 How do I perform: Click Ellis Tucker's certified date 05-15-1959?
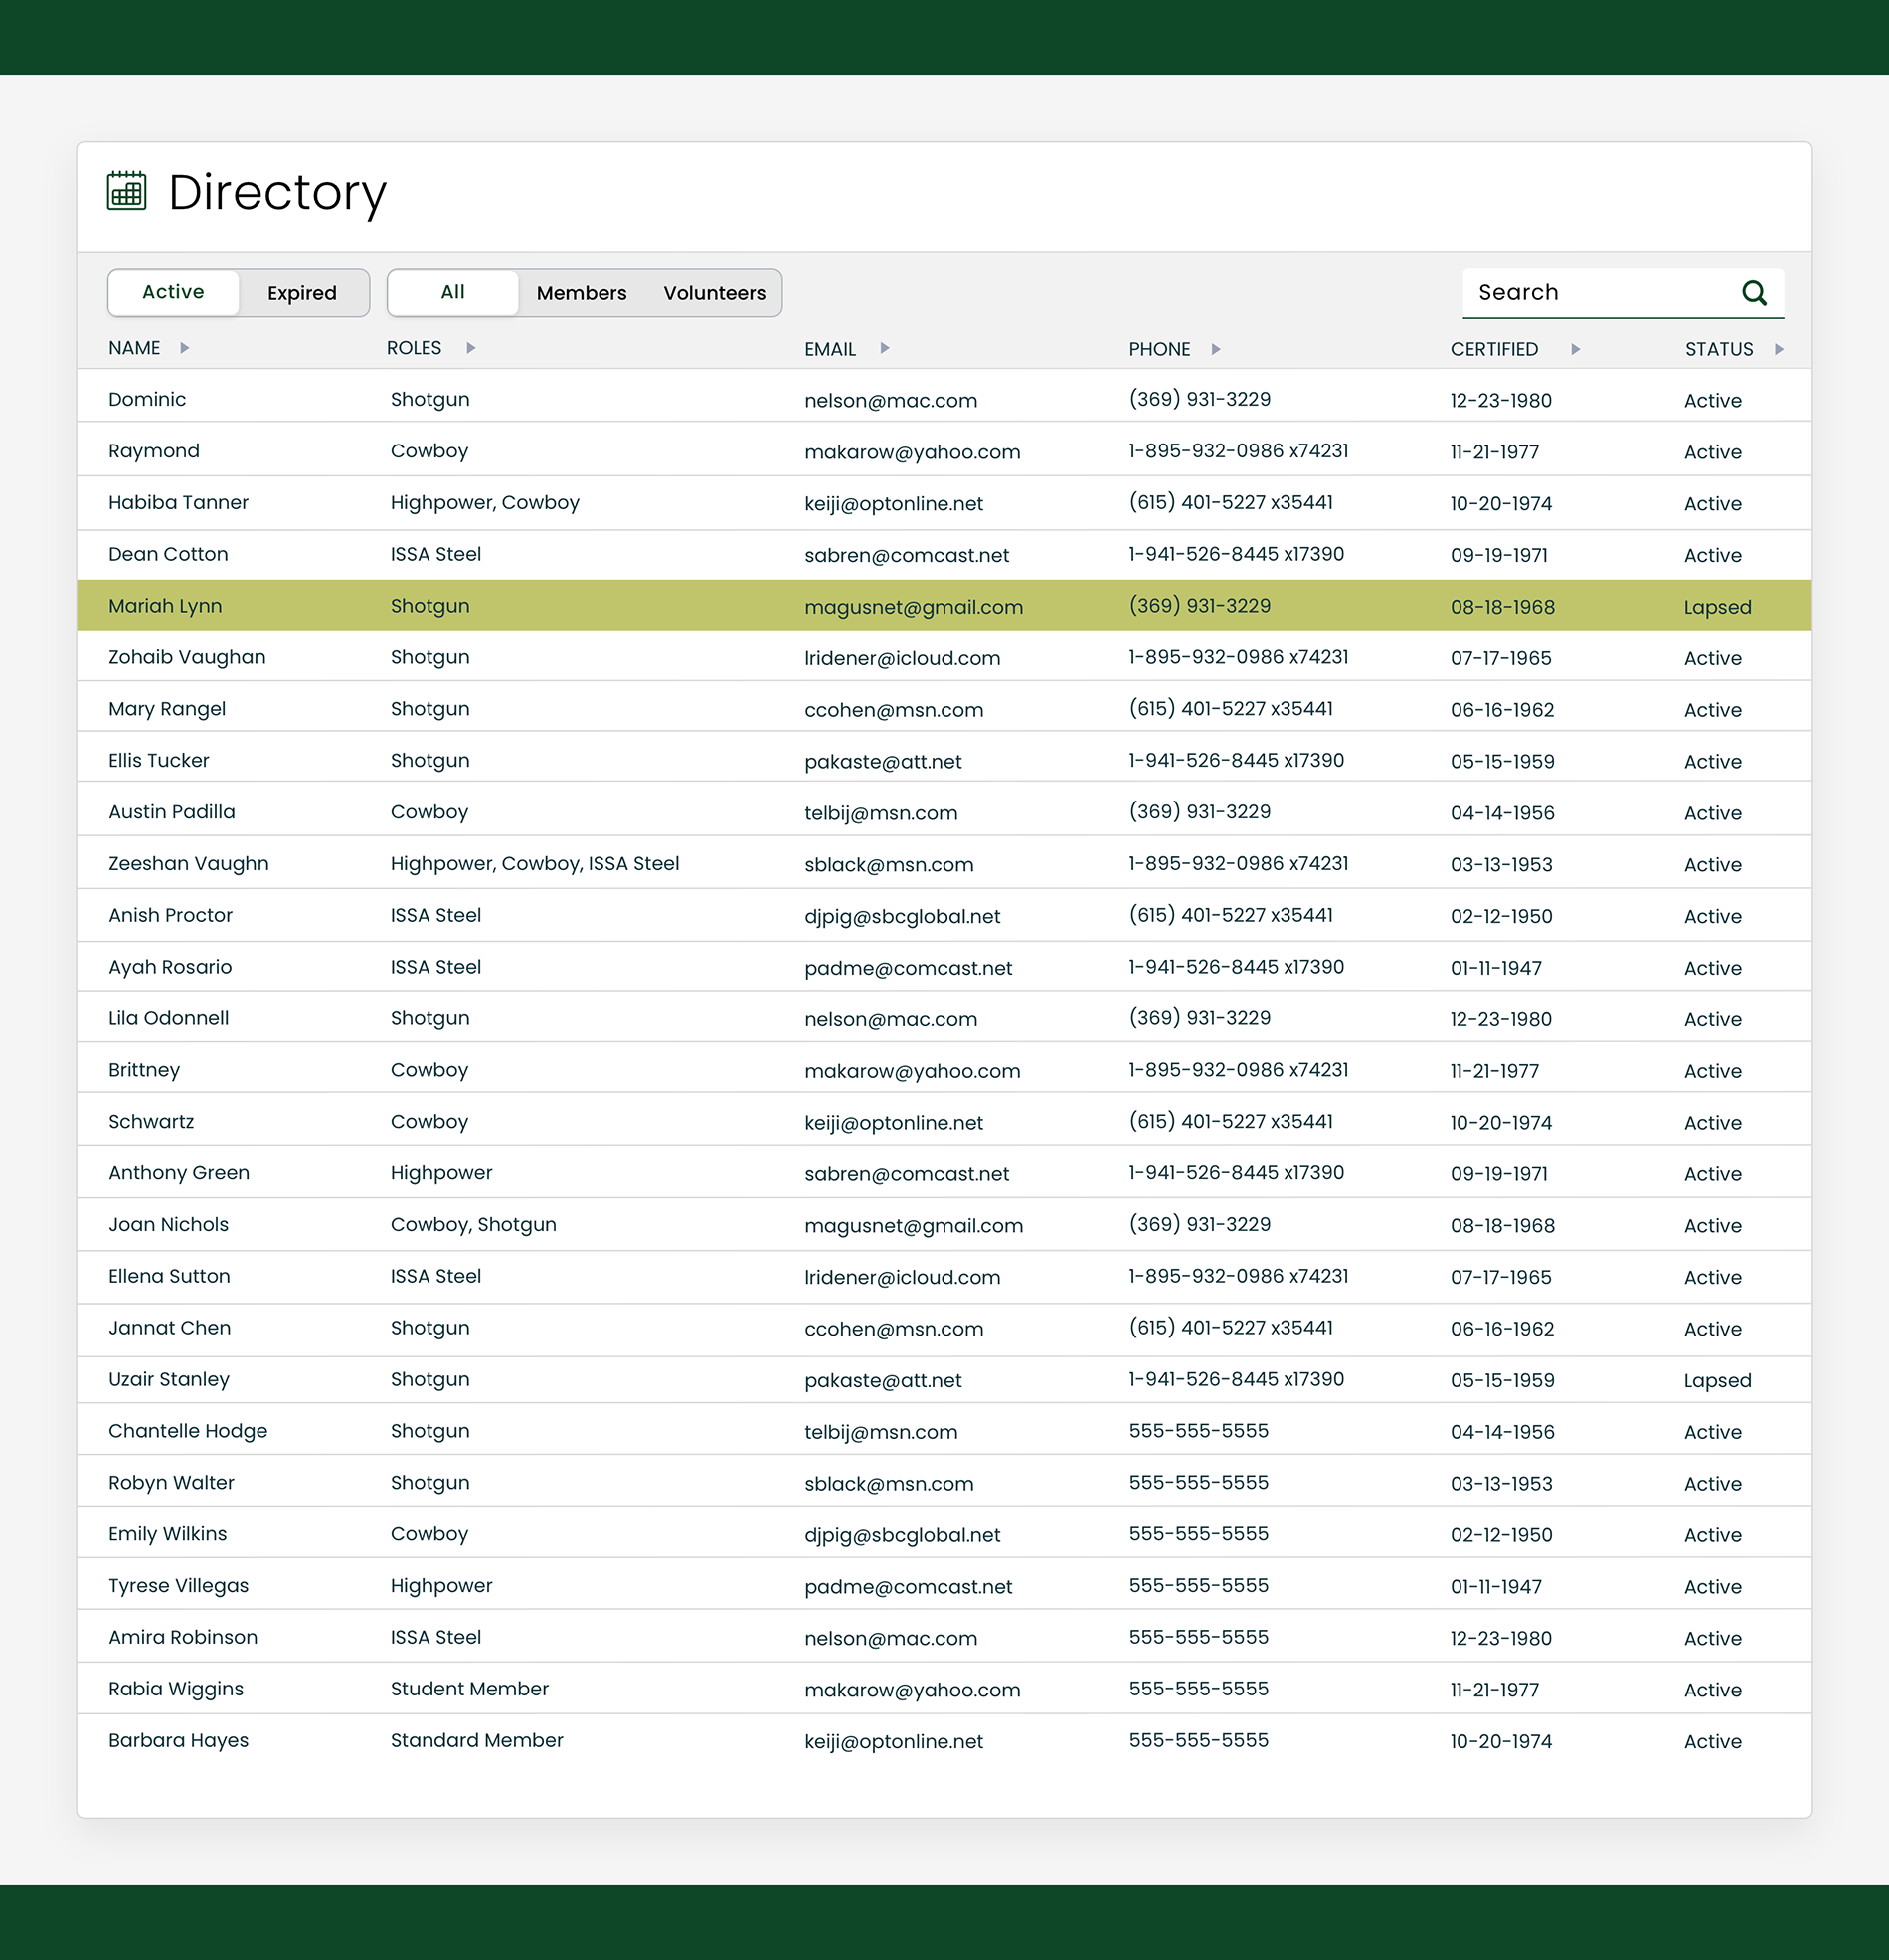tap(1502, 761)
